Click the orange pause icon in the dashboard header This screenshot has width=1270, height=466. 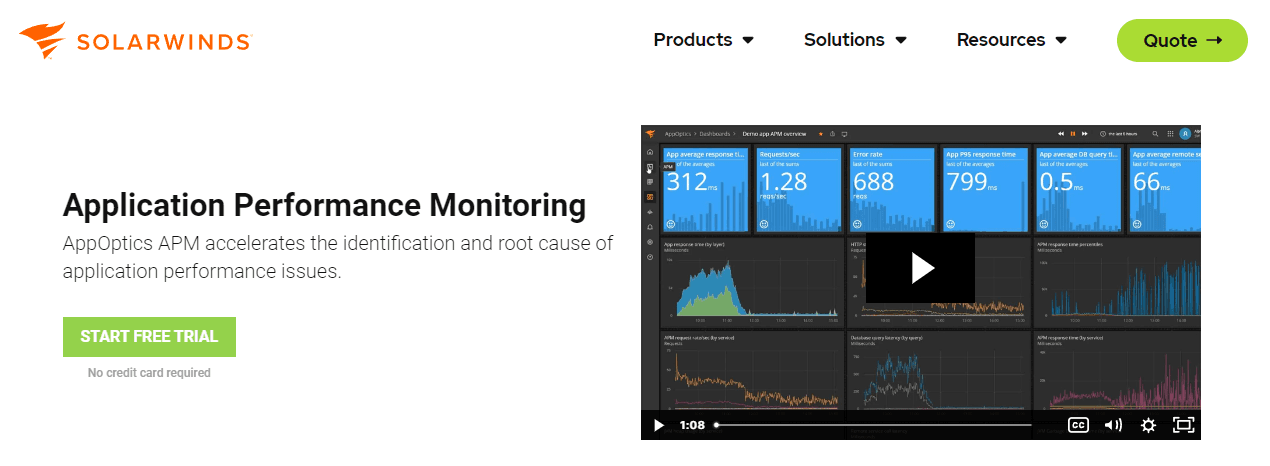tap(1072, 134)
